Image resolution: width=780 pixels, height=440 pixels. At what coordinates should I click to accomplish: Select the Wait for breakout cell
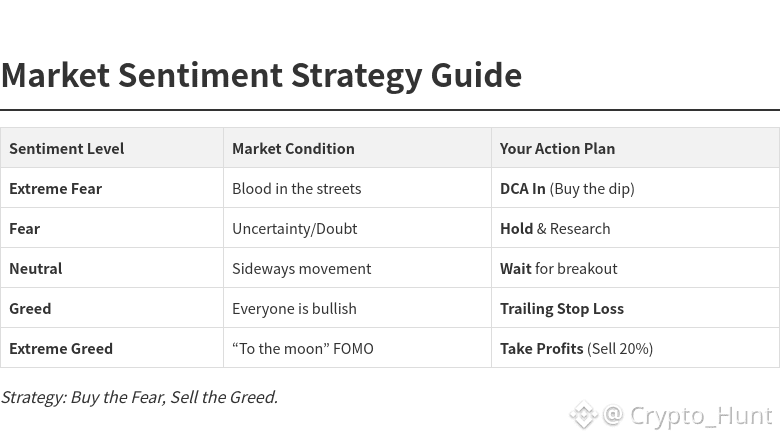558,268
